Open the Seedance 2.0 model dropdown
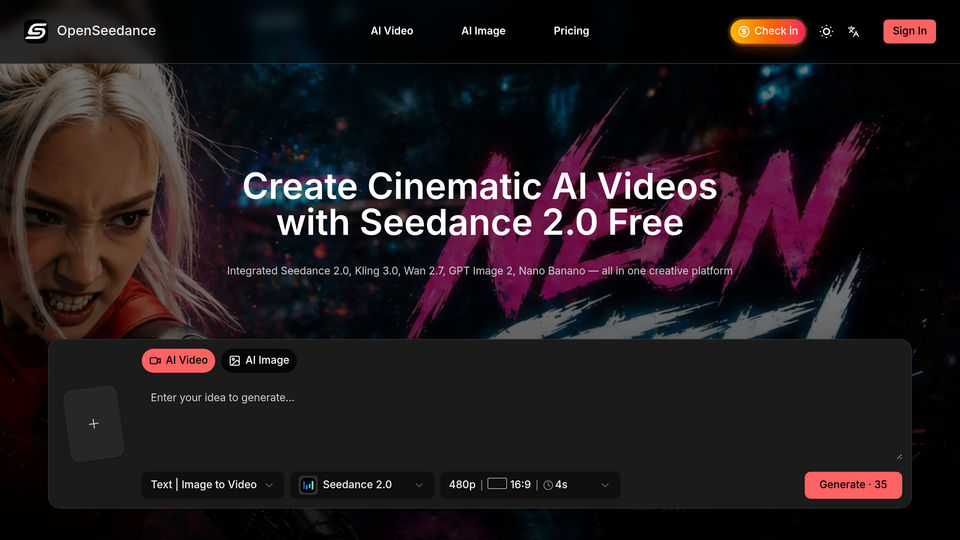 (362, 485)
